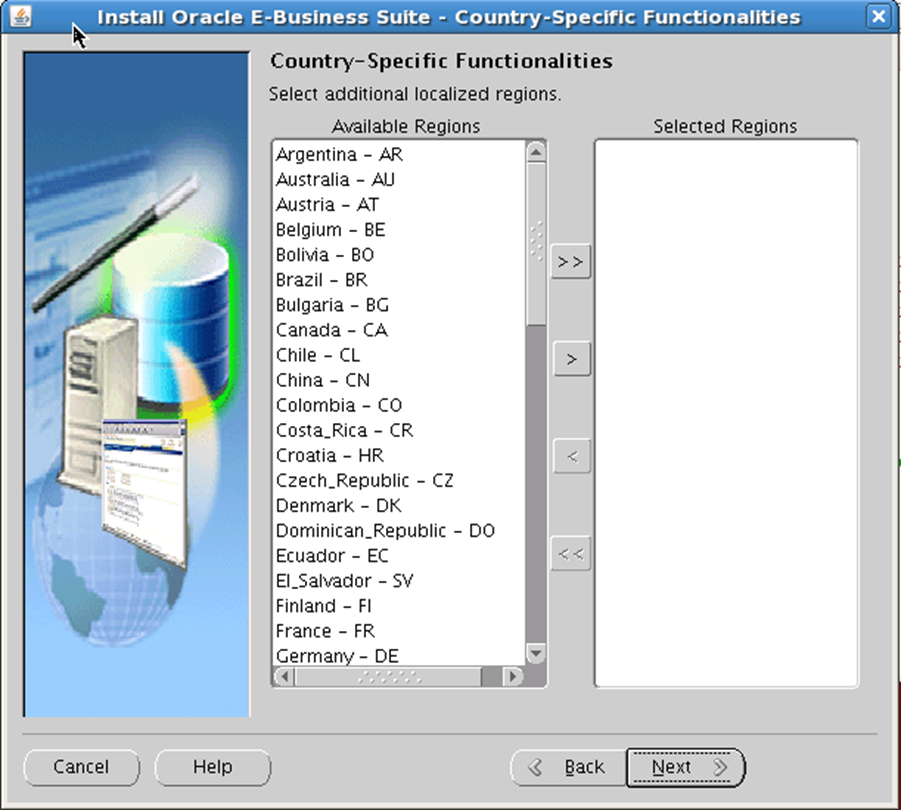
Task: Click the vertical scrollbar thumb of Available Regions
Action: (x=536, y=244)
